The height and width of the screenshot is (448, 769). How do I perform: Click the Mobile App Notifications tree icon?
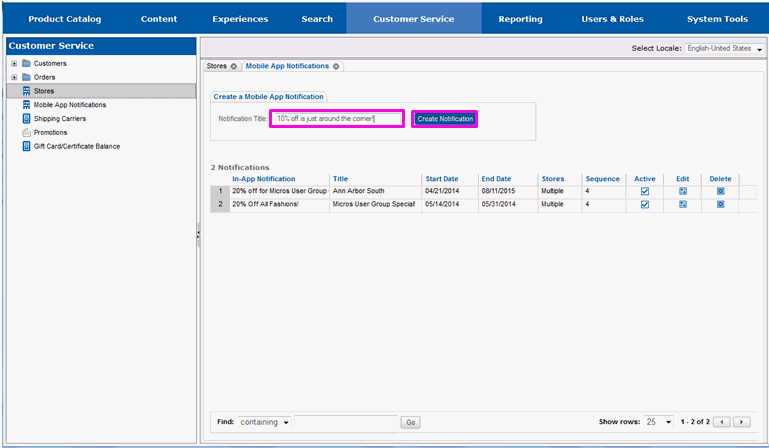26,105
